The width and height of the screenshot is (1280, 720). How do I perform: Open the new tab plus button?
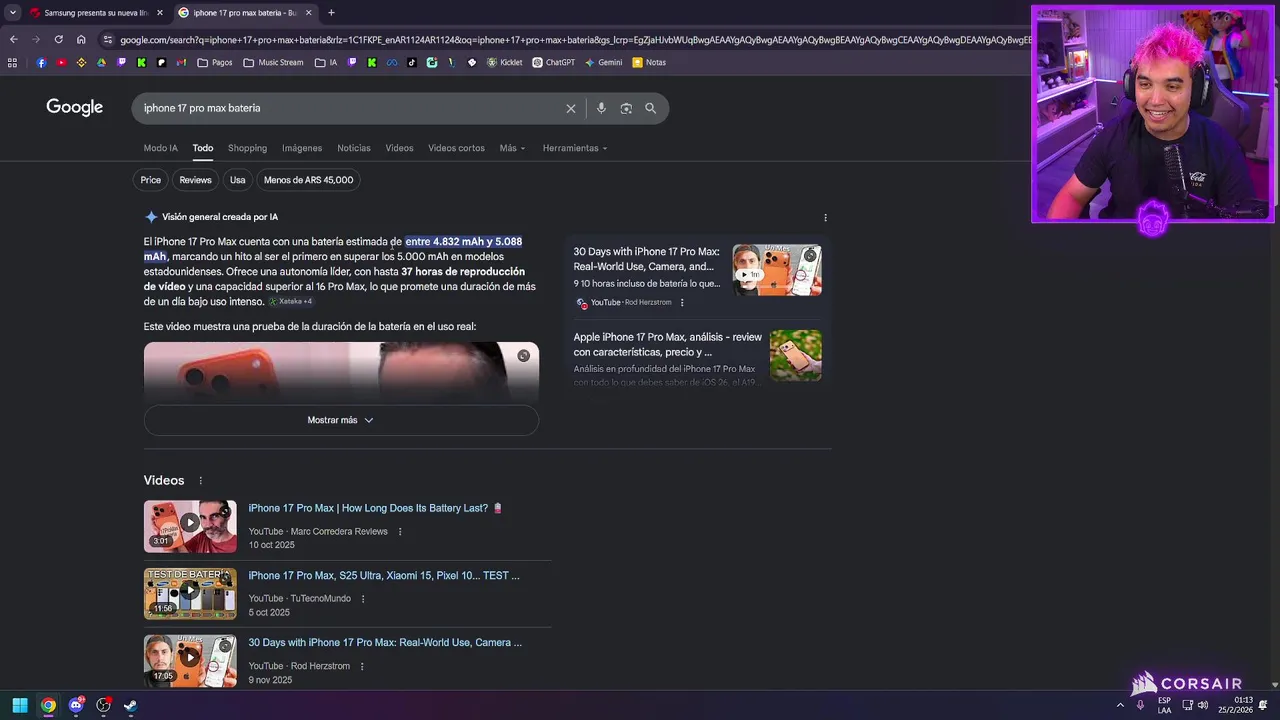coord(331,13)
